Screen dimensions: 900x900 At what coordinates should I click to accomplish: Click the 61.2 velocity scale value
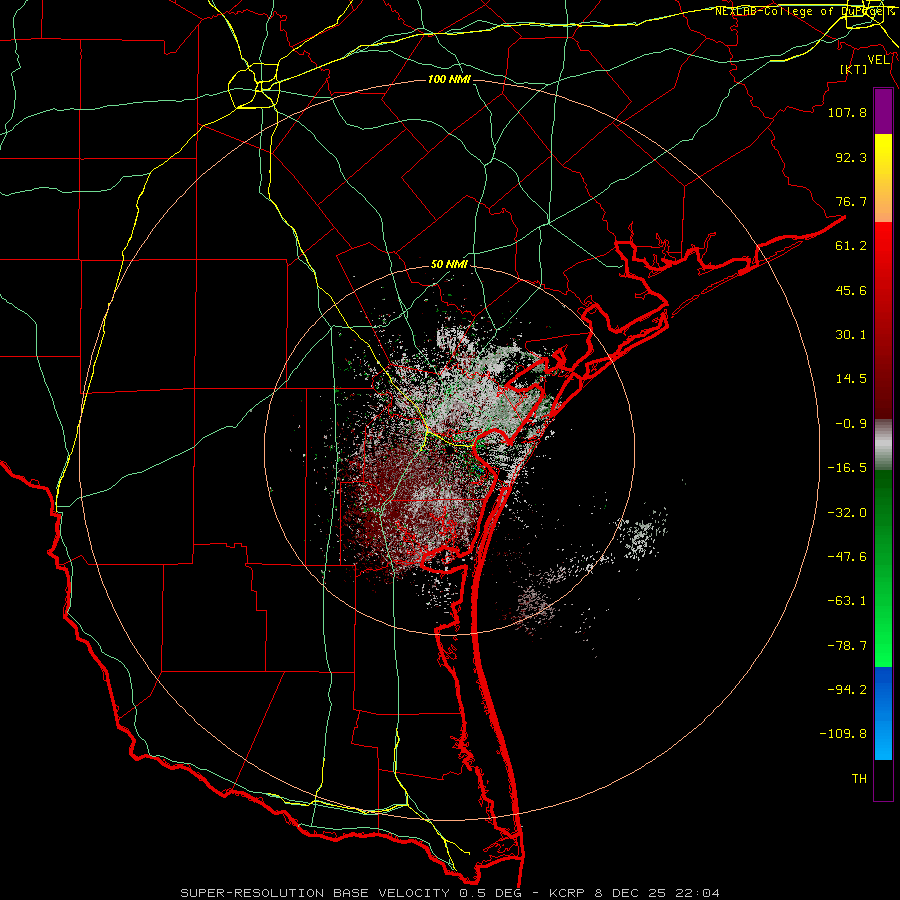coord(851,246)
